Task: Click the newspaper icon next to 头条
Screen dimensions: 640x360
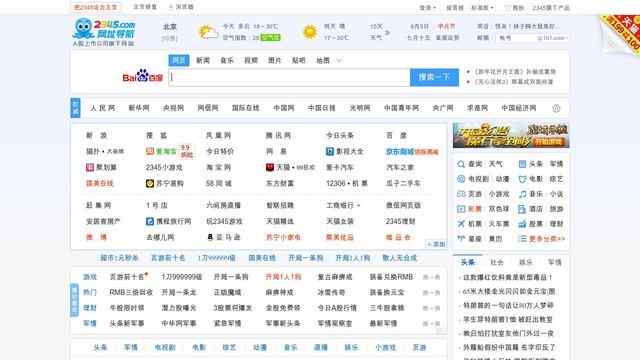Action: 522,164
